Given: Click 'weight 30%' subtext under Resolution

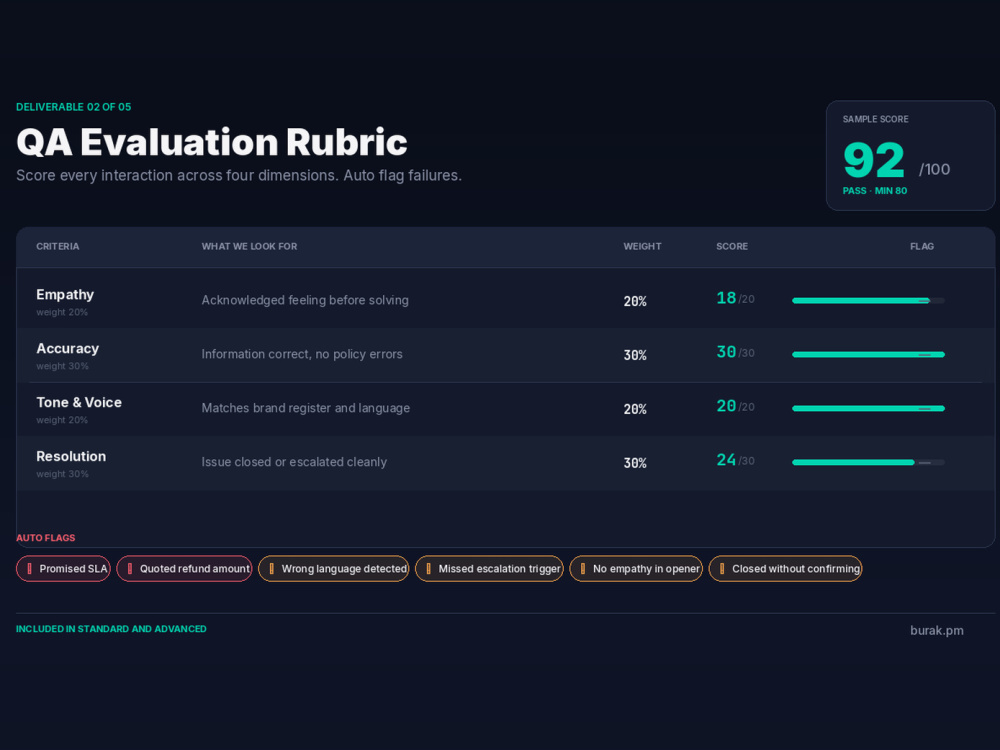Looking at the screenshot, I should 62,474.
